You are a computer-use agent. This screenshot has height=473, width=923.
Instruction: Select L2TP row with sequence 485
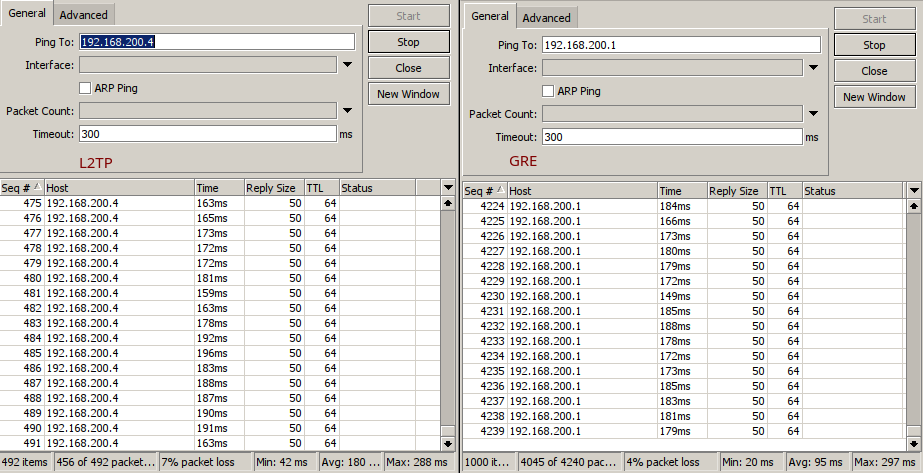click(220, 353)
